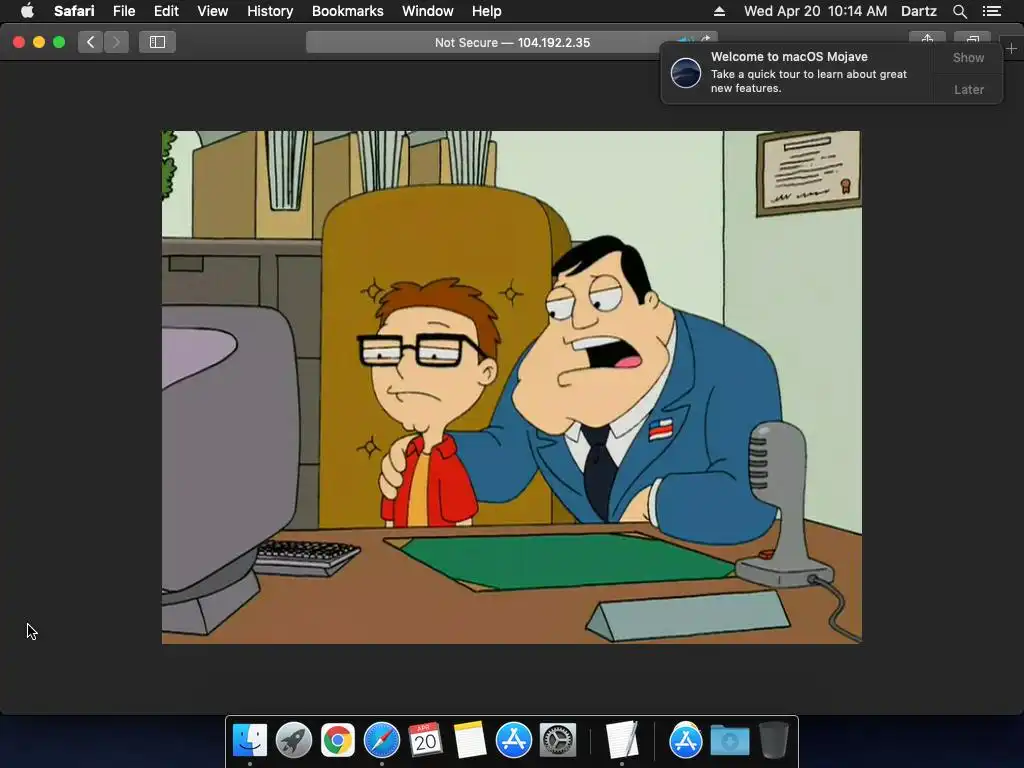Click the Welcome to macOS Mojave notification title
Screen dimensions: 1024x768
pyautogui.click(x=789, y=57)
